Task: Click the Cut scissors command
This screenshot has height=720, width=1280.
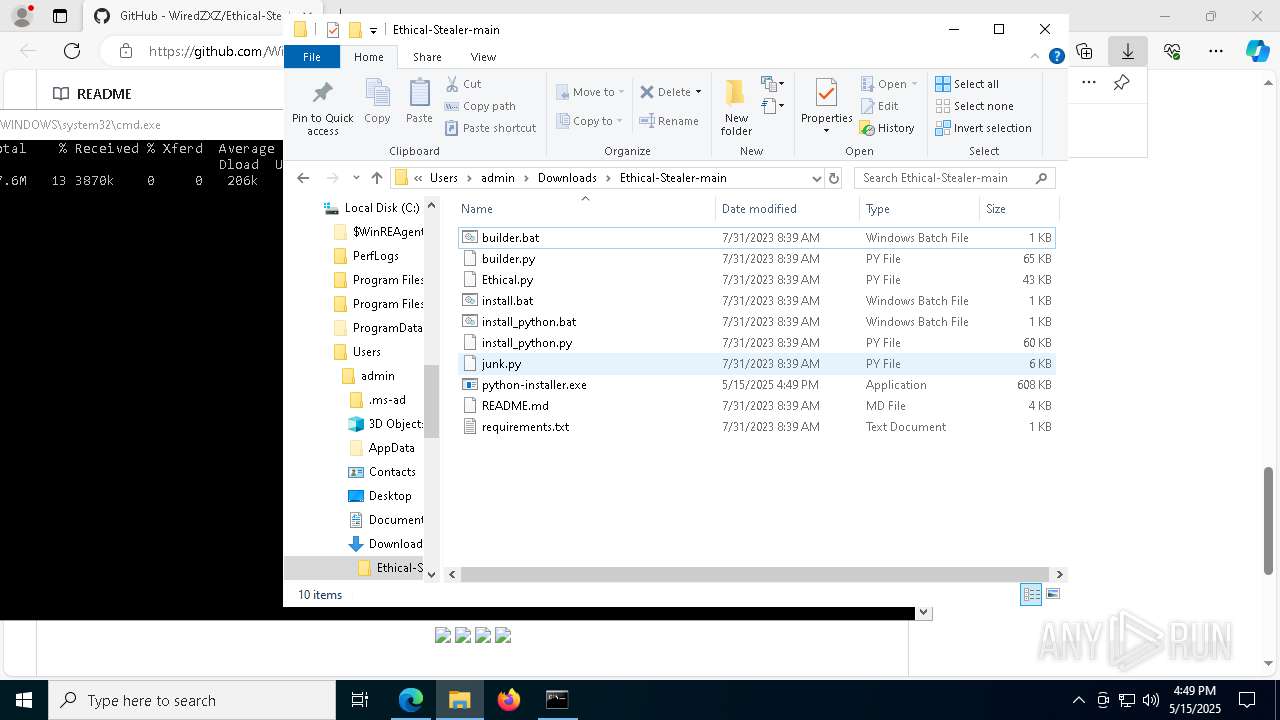Action: (463, 84)
